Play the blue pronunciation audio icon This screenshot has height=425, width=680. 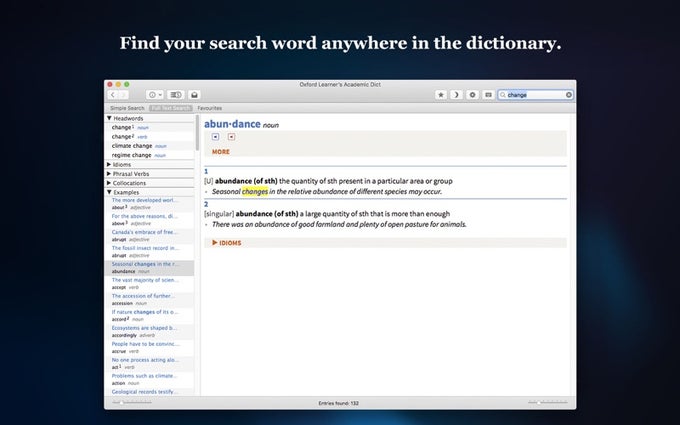(216, 137)
